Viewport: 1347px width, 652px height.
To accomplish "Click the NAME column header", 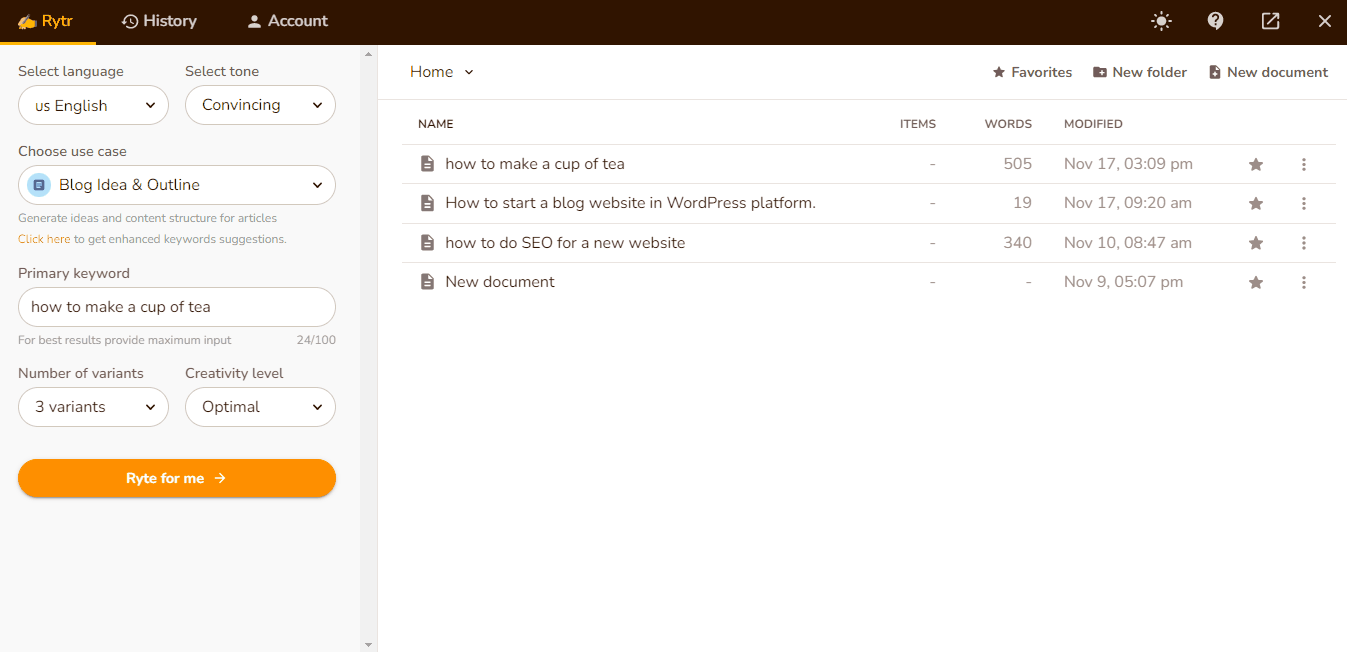I will [x=436, y=124].
